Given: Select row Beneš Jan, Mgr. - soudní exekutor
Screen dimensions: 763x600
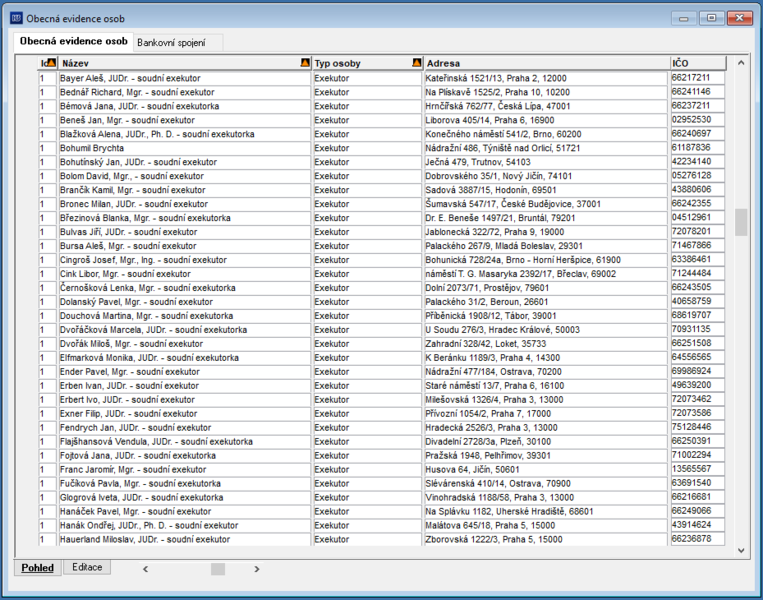Looking at the screenshot, I should pos(382,120).
